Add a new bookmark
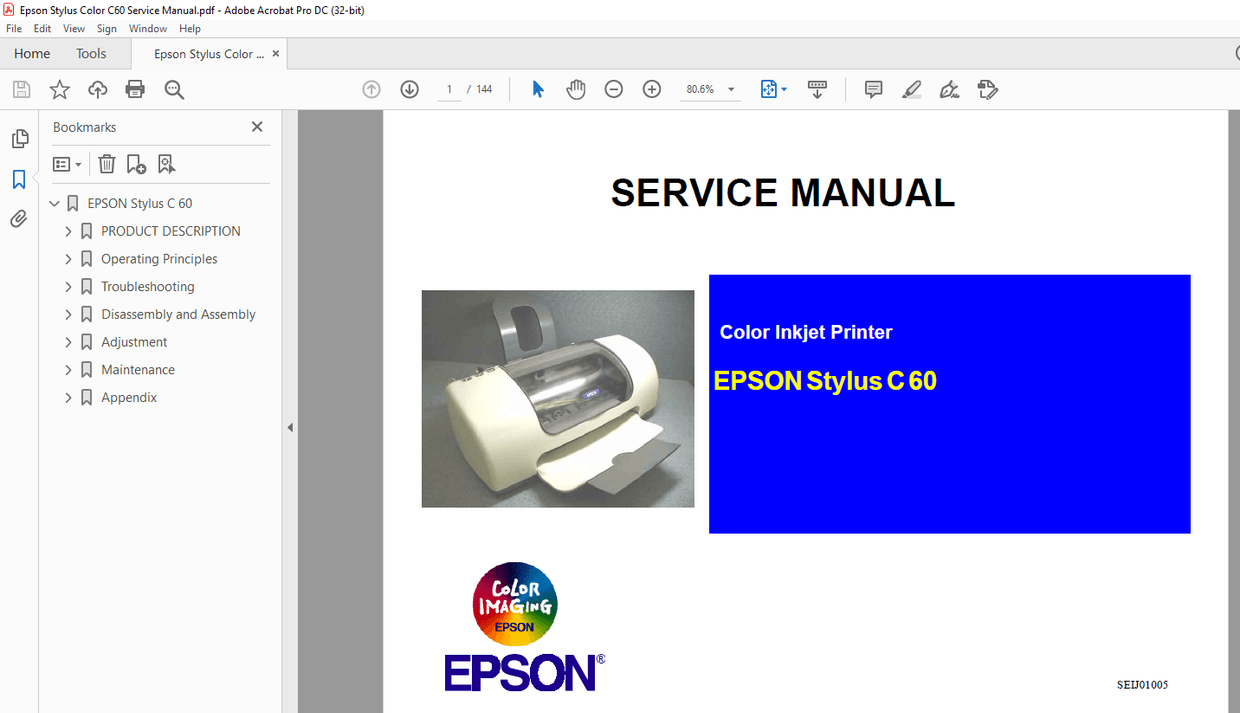 [x=136, y=163]
